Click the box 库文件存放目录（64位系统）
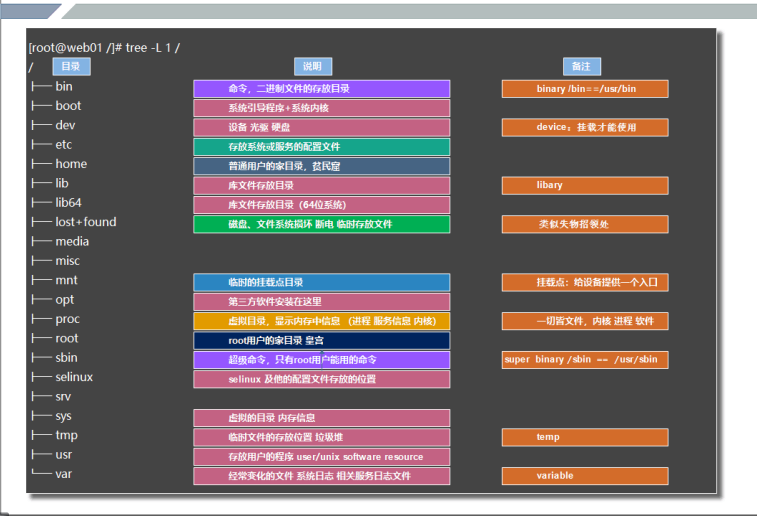The height and width of the screenshot is (516, 757). [x=322, y=205]
